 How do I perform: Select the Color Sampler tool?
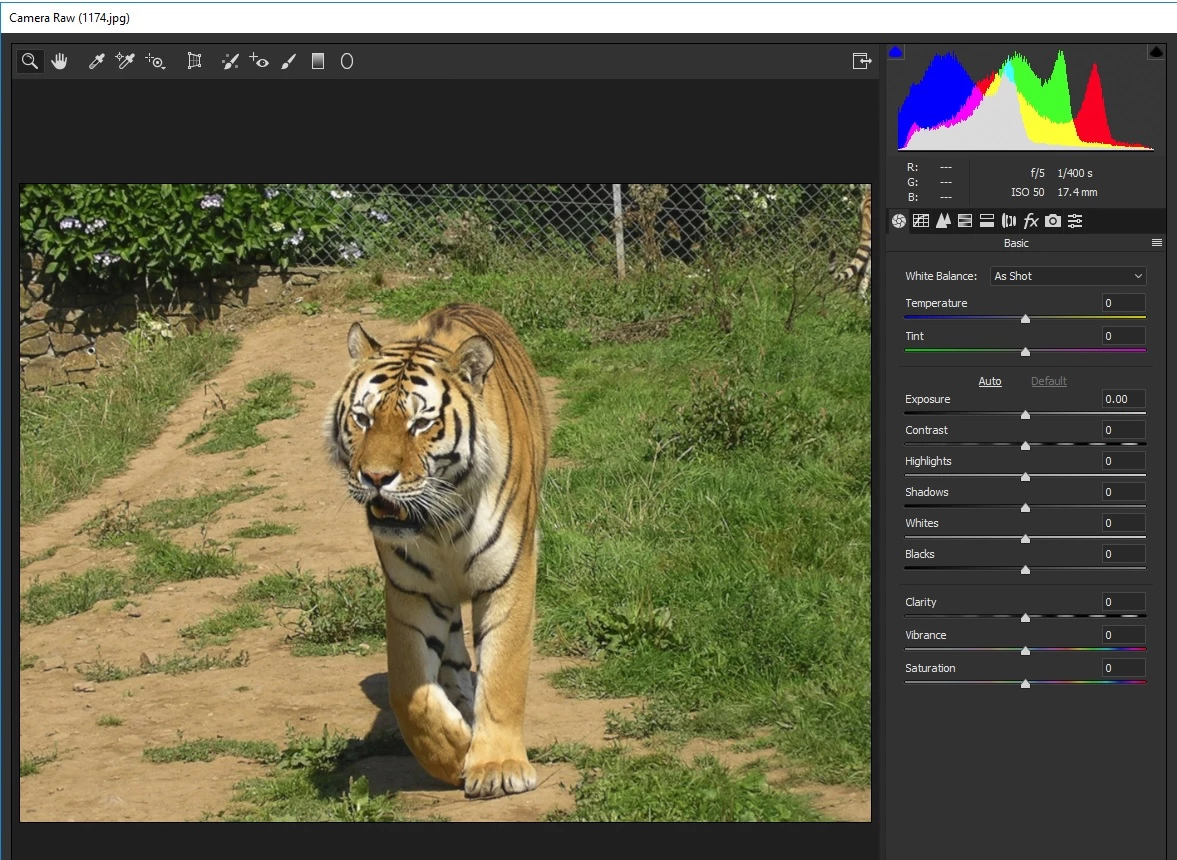point(125,62)
